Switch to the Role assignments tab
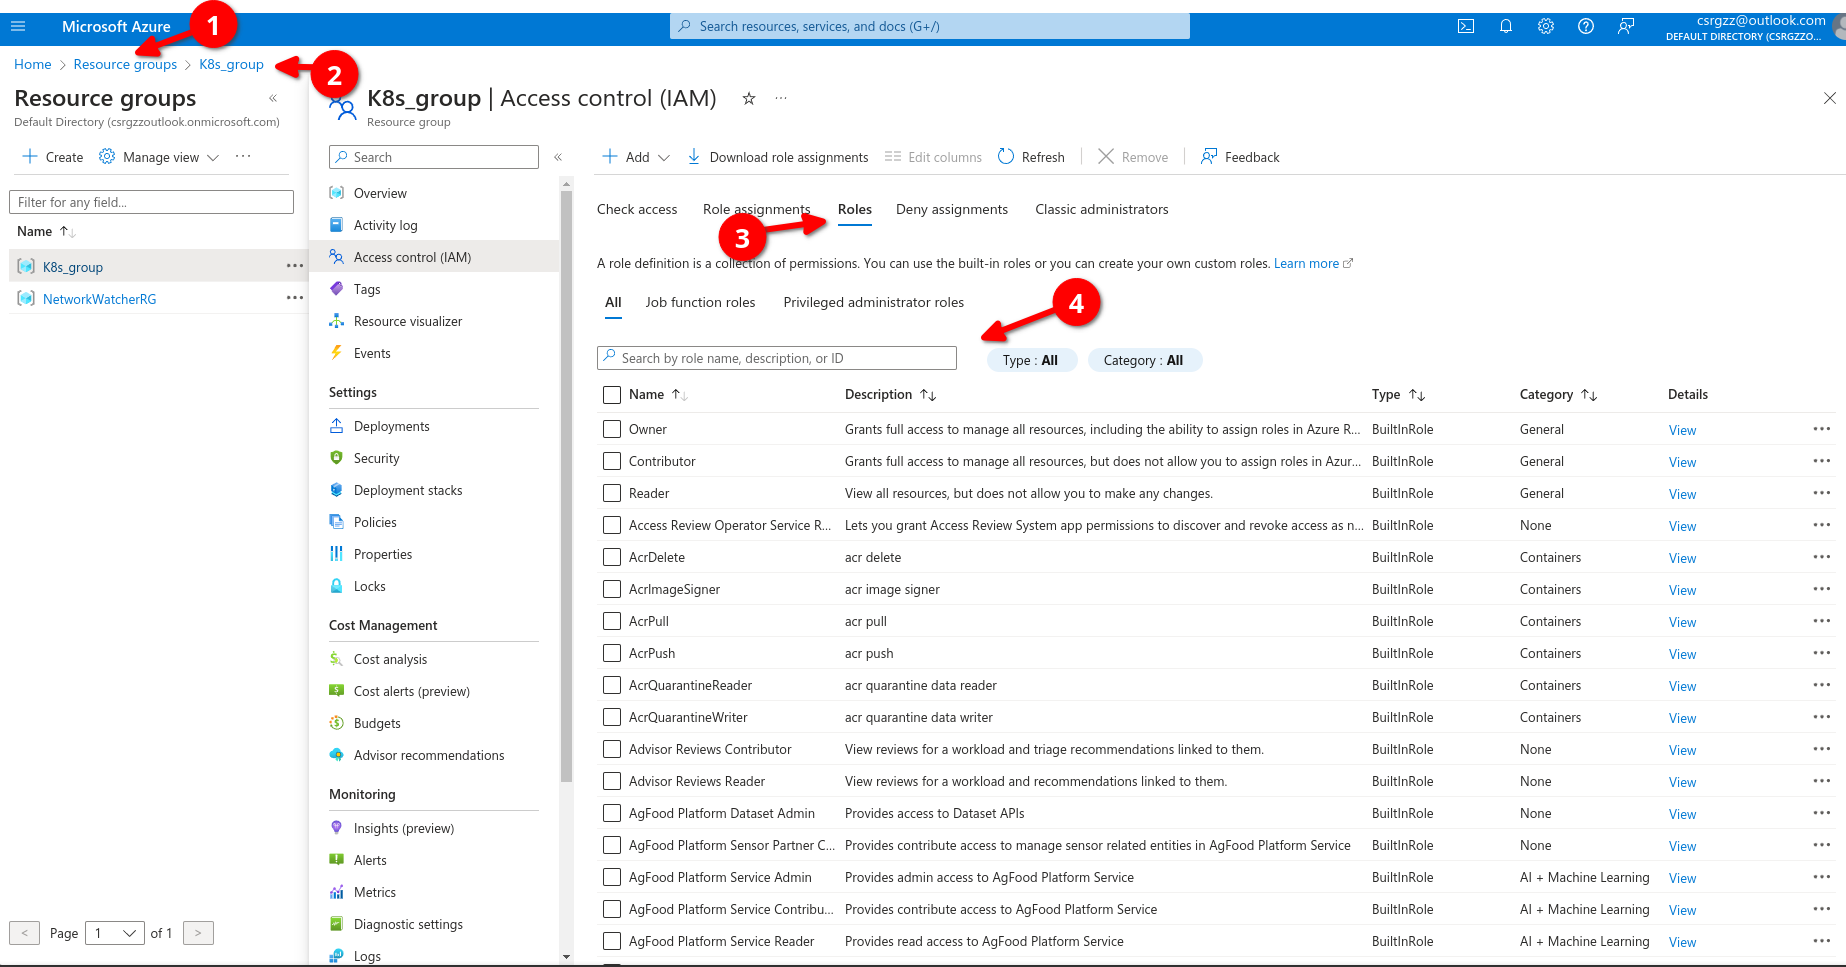 tap(756, 209)
